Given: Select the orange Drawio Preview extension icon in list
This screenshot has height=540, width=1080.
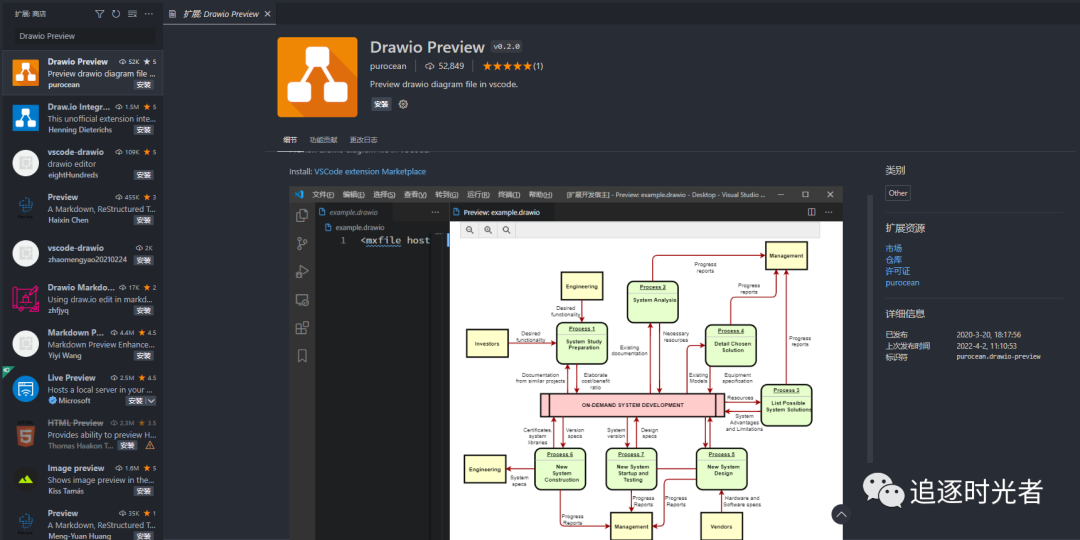Looking at the screenshot, I should tap(25, 73).
